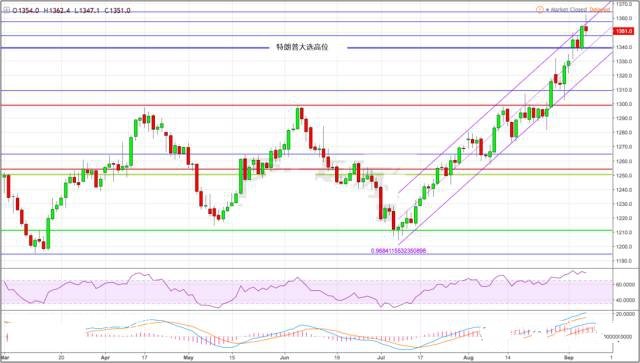Click the Aug label on time axis
The height and width of the screenshot is (363, 640).
click(x=469, y=358)
